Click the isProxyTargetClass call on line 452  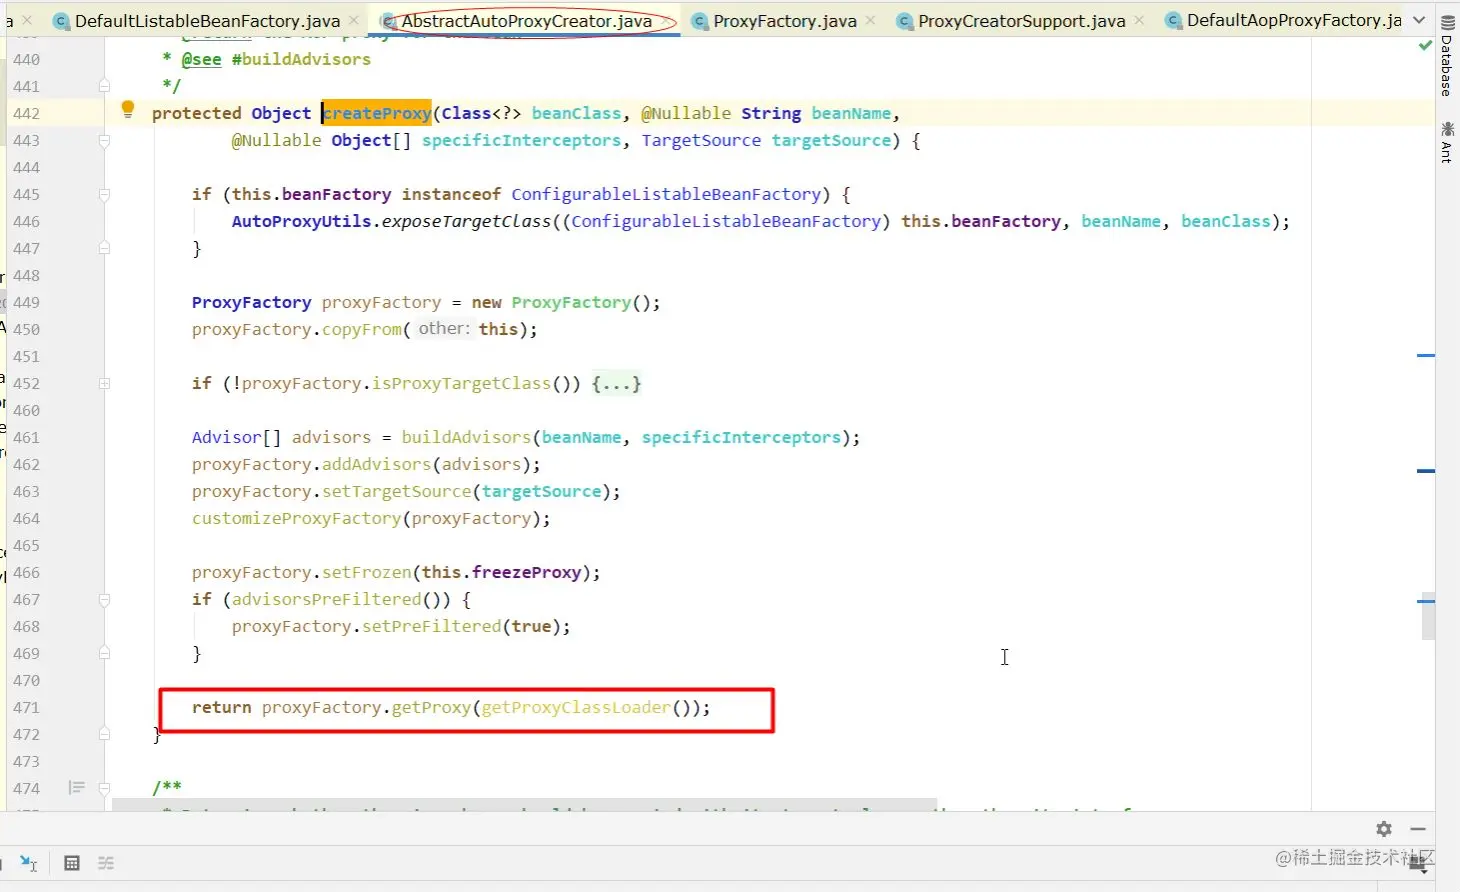tap(461, 384)
